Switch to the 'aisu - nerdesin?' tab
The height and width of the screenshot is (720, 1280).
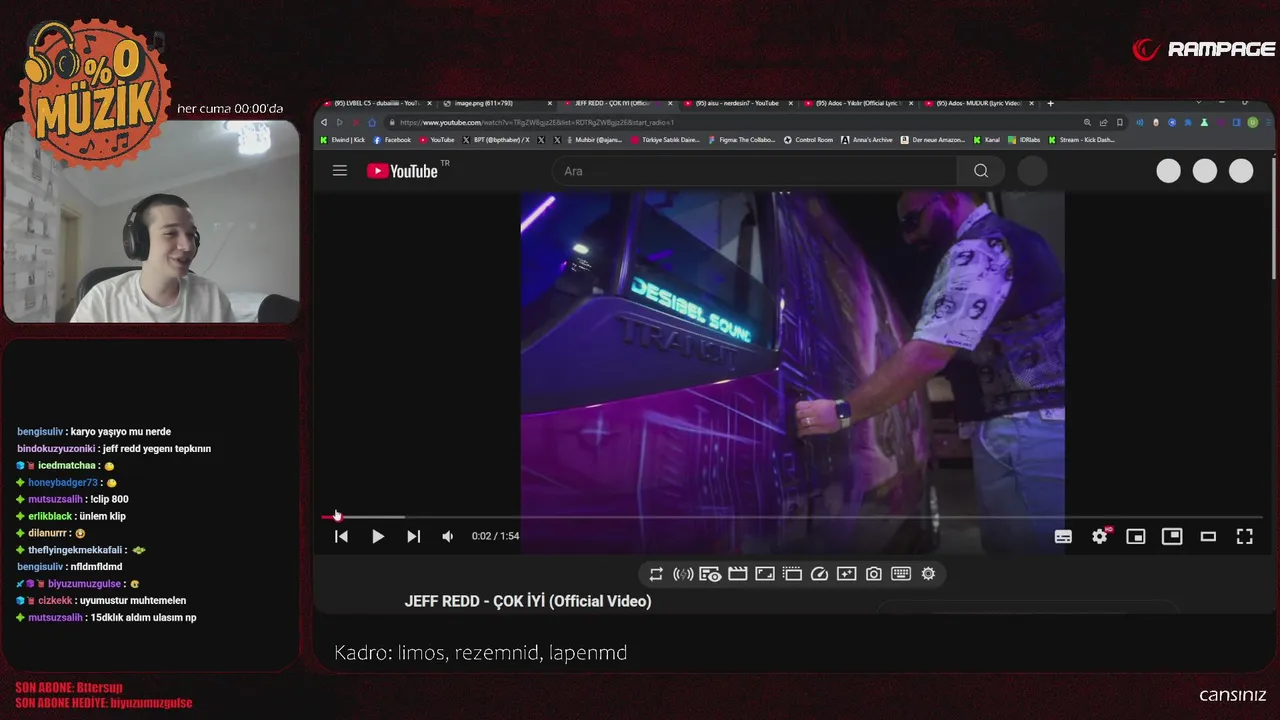point(737,103)
